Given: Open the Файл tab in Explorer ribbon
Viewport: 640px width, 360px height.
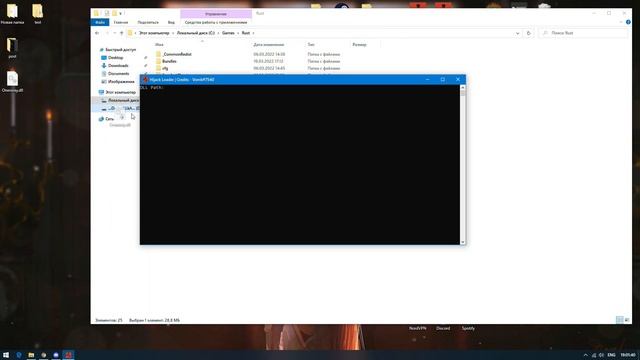Looking at the screenshot, I should 100,22.
